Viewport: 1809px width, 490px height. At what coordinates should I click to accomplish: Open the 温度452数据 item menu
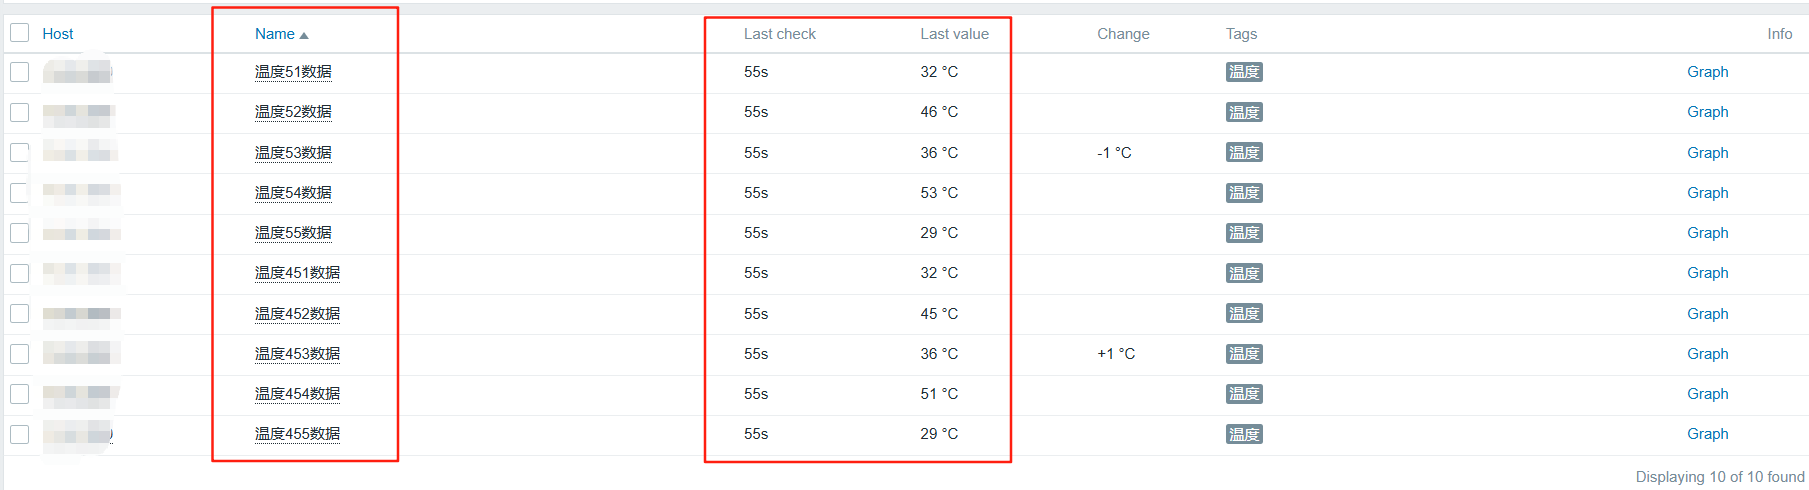click(x=297, y=314)
